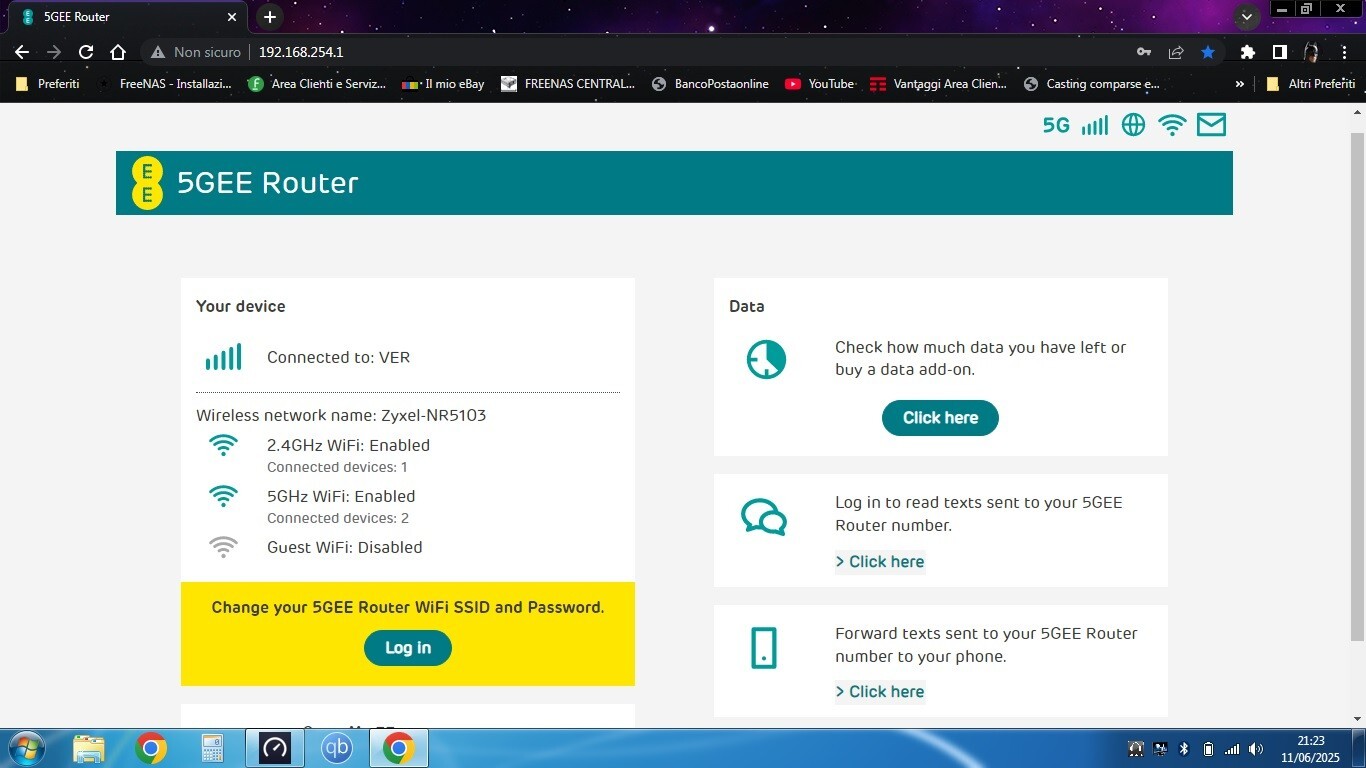Open the Calculator taskbar icon
Image resolution: width=1366 pixels, height=768 pixels.
tap(212, 748)
